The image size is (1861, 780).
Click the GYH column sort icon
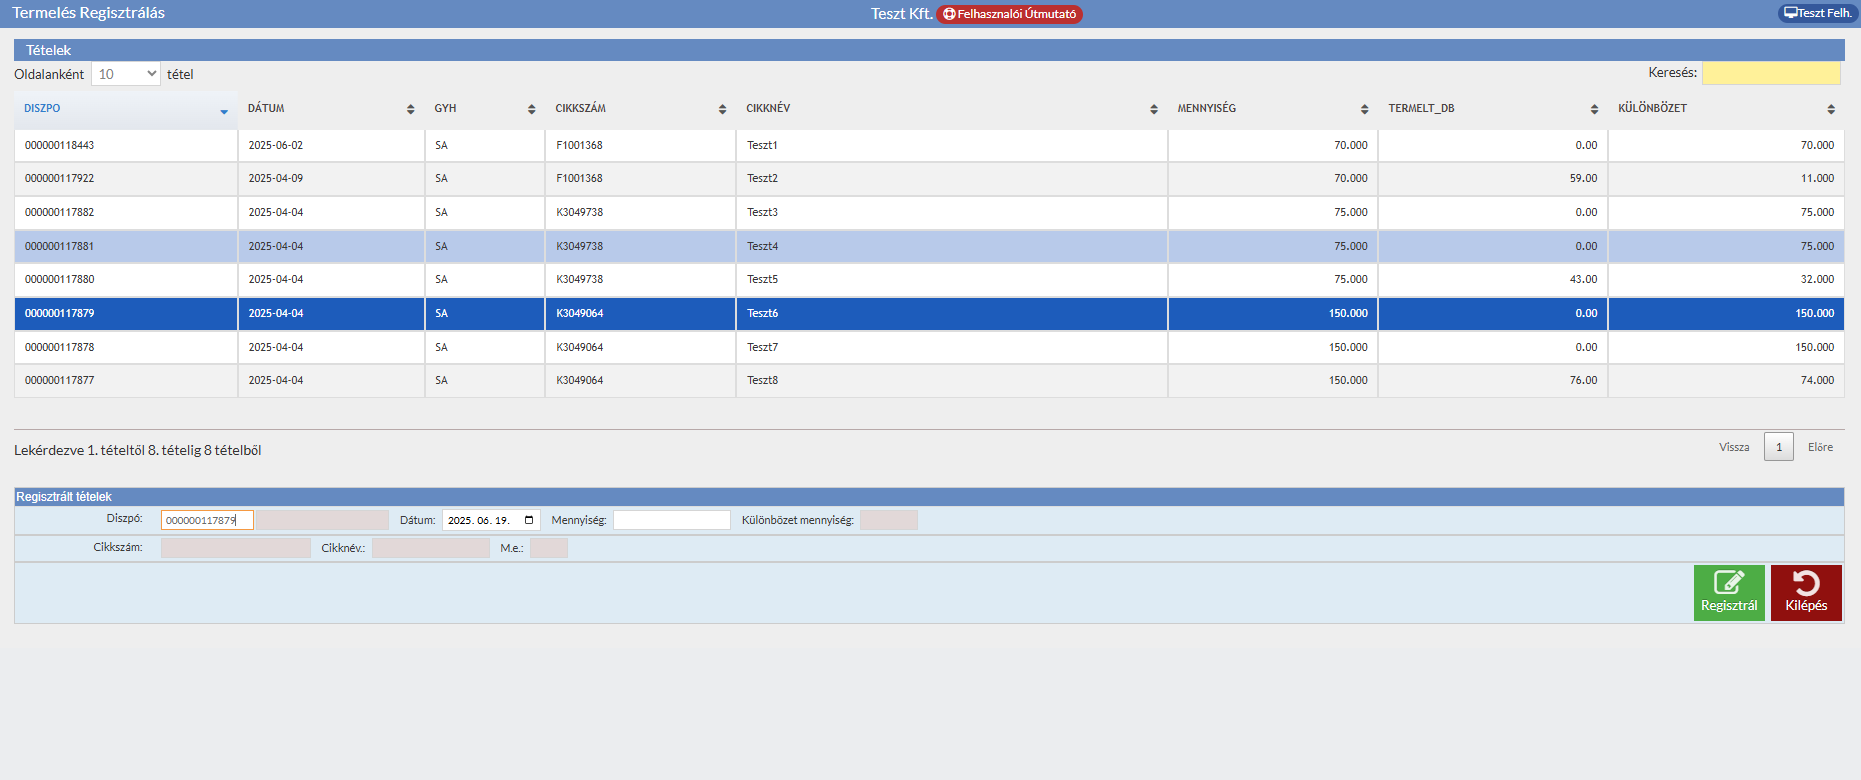[x=531, y=109]
